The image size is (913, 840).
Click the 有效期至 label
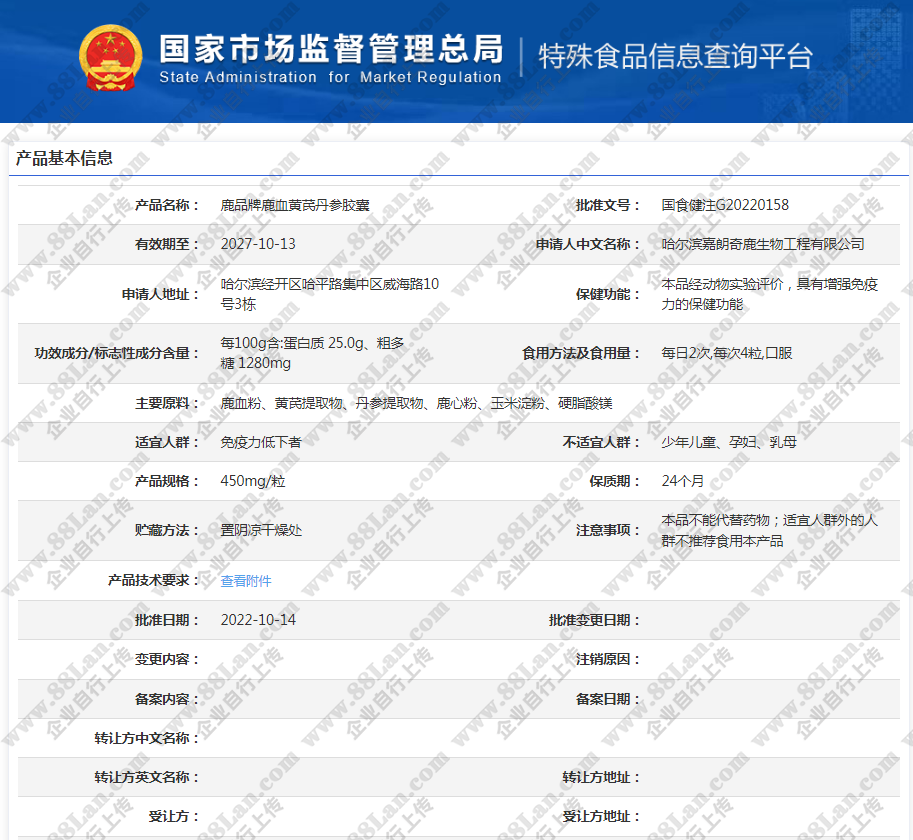tap(167, 244)
